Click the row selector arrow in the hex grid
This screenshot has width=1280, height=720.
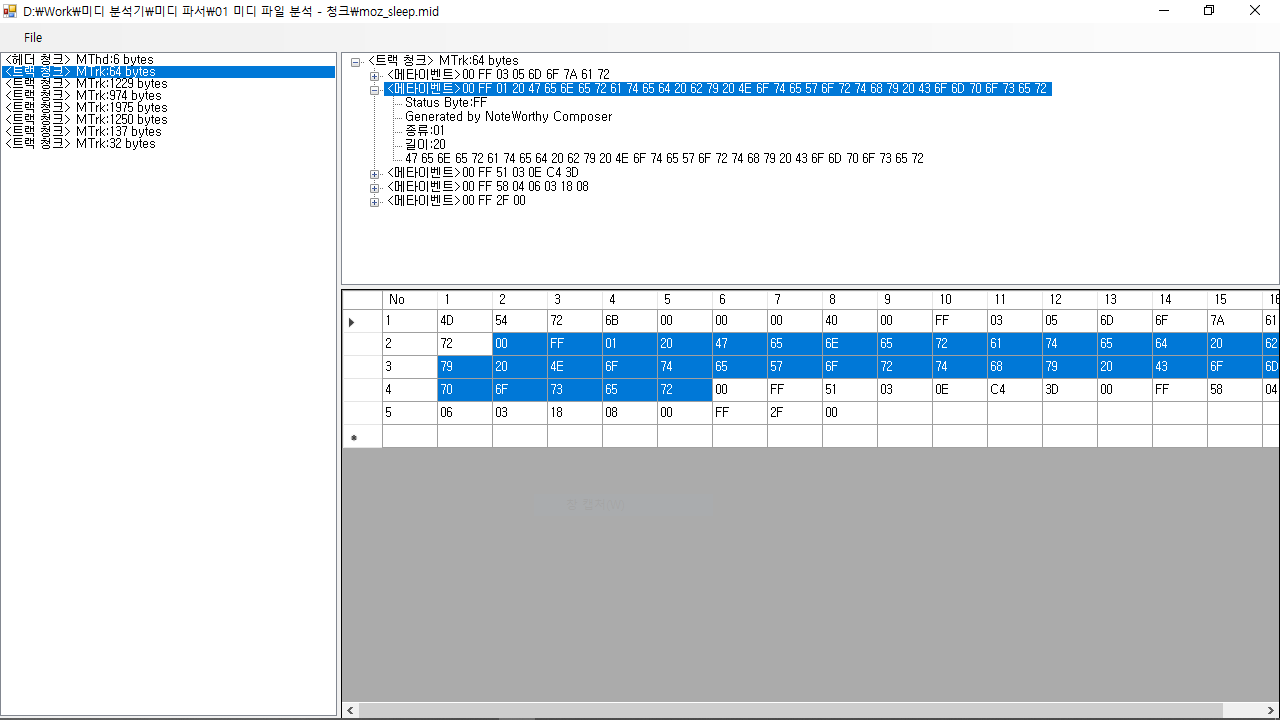tap(352, 320)
